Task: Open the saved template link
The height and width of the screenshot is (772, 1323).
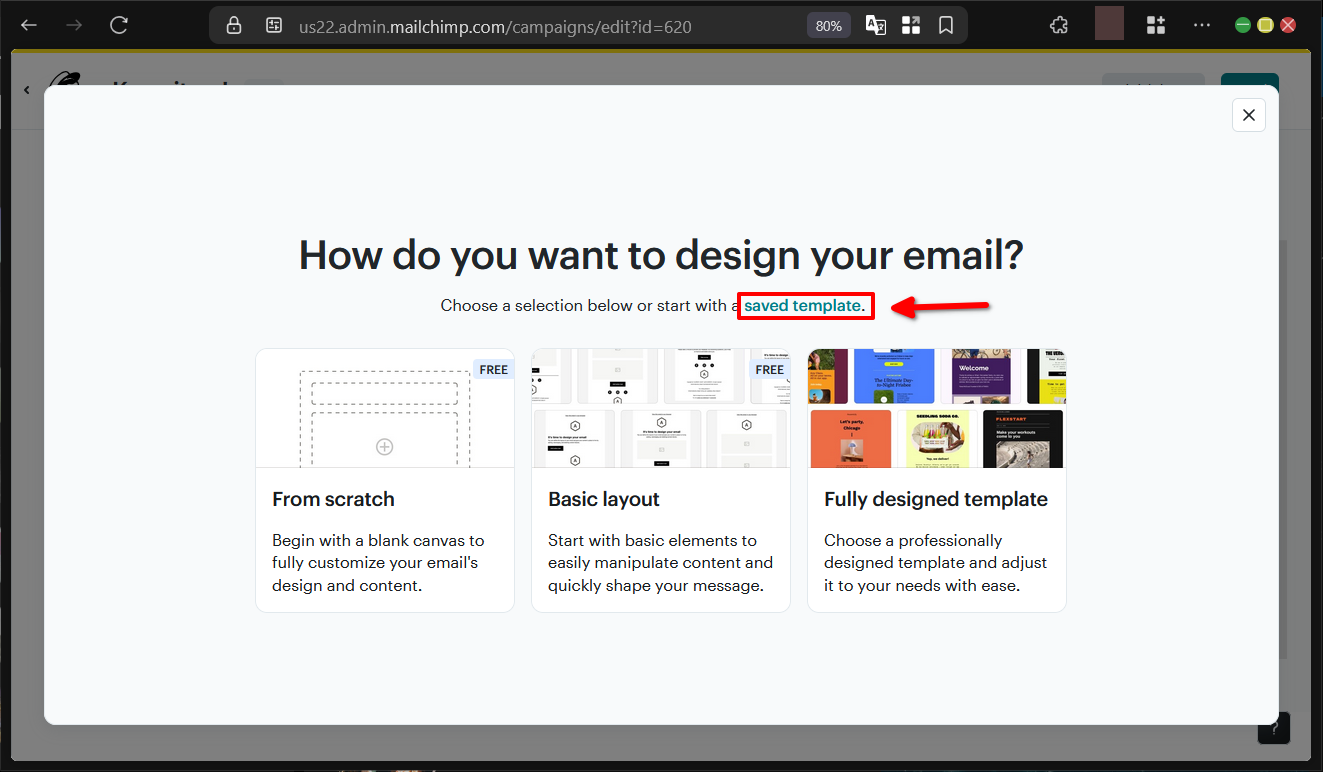Action: tap(803, 305)
